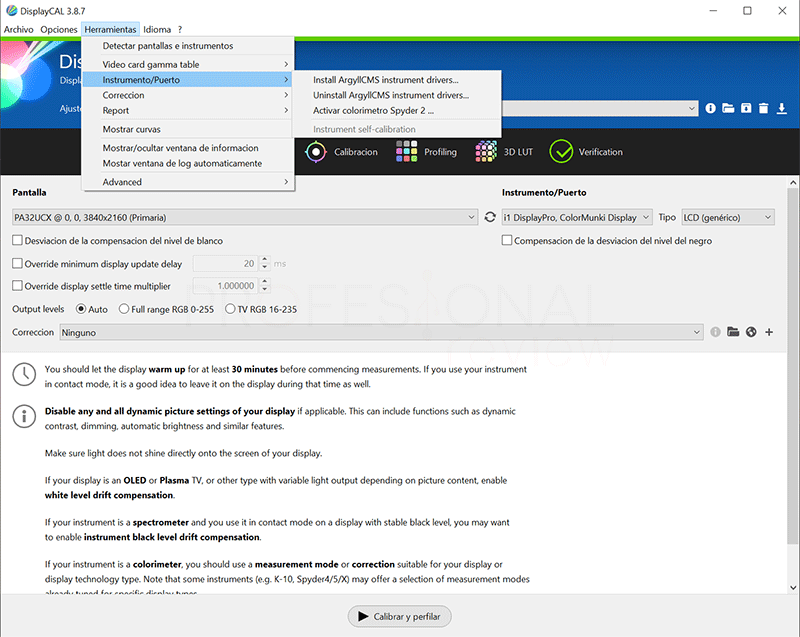Expand the Correccion submenu in Herramientas
Screen dimensions: 800x637
click(188, 95)
